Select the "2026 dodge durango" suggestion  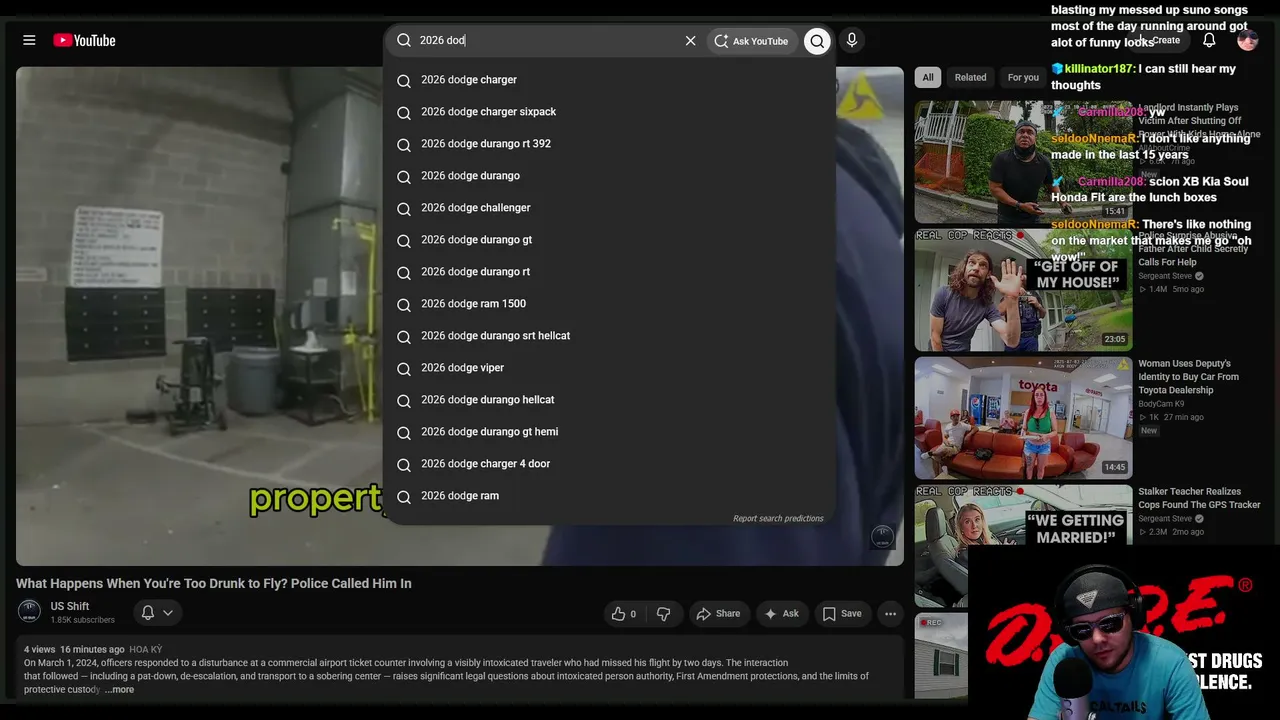tap(609, 176)
